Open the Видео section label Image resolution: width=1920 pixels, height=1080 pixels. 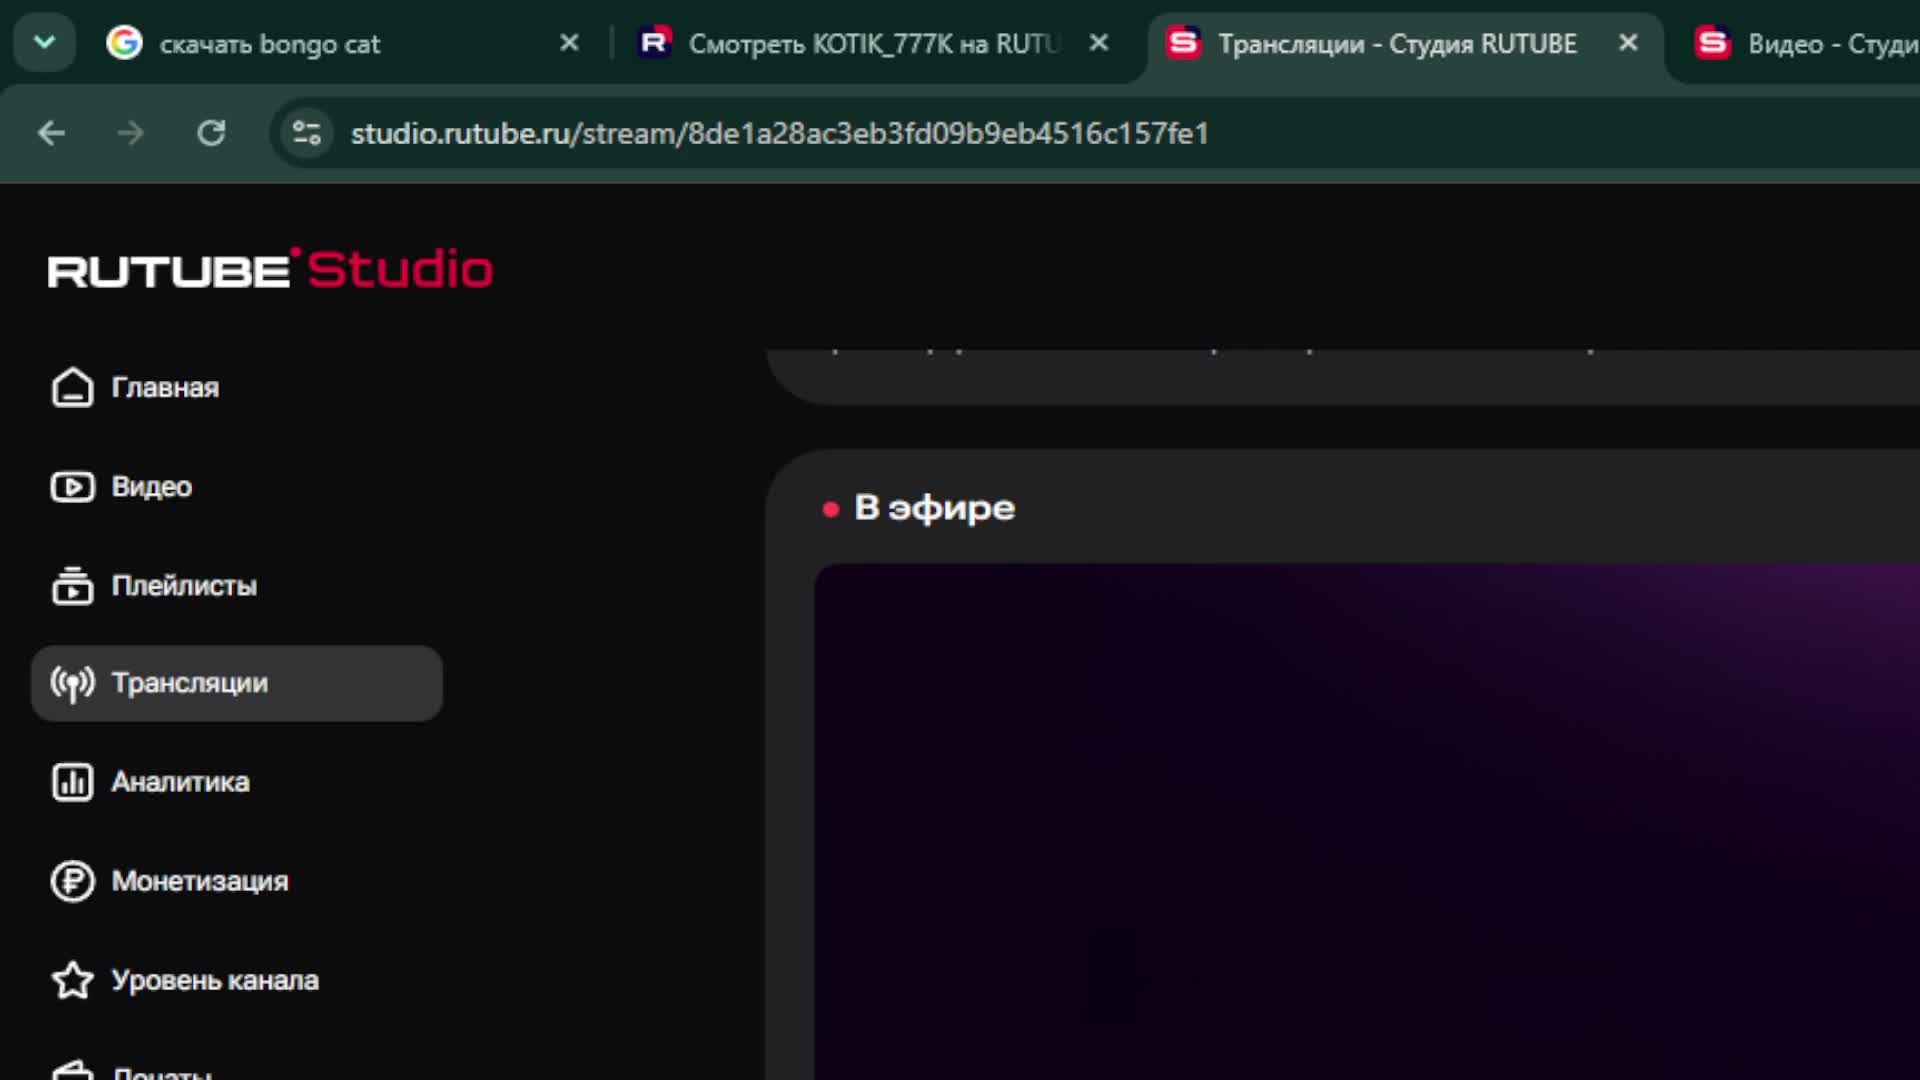152,487
